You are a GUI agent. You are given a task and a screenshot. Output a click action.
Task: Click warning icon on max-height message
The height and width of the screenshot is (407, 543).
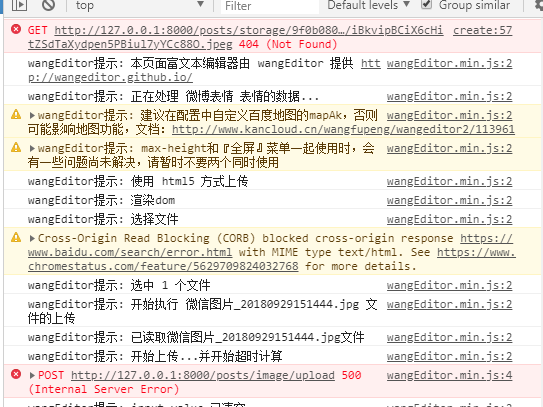16,147
